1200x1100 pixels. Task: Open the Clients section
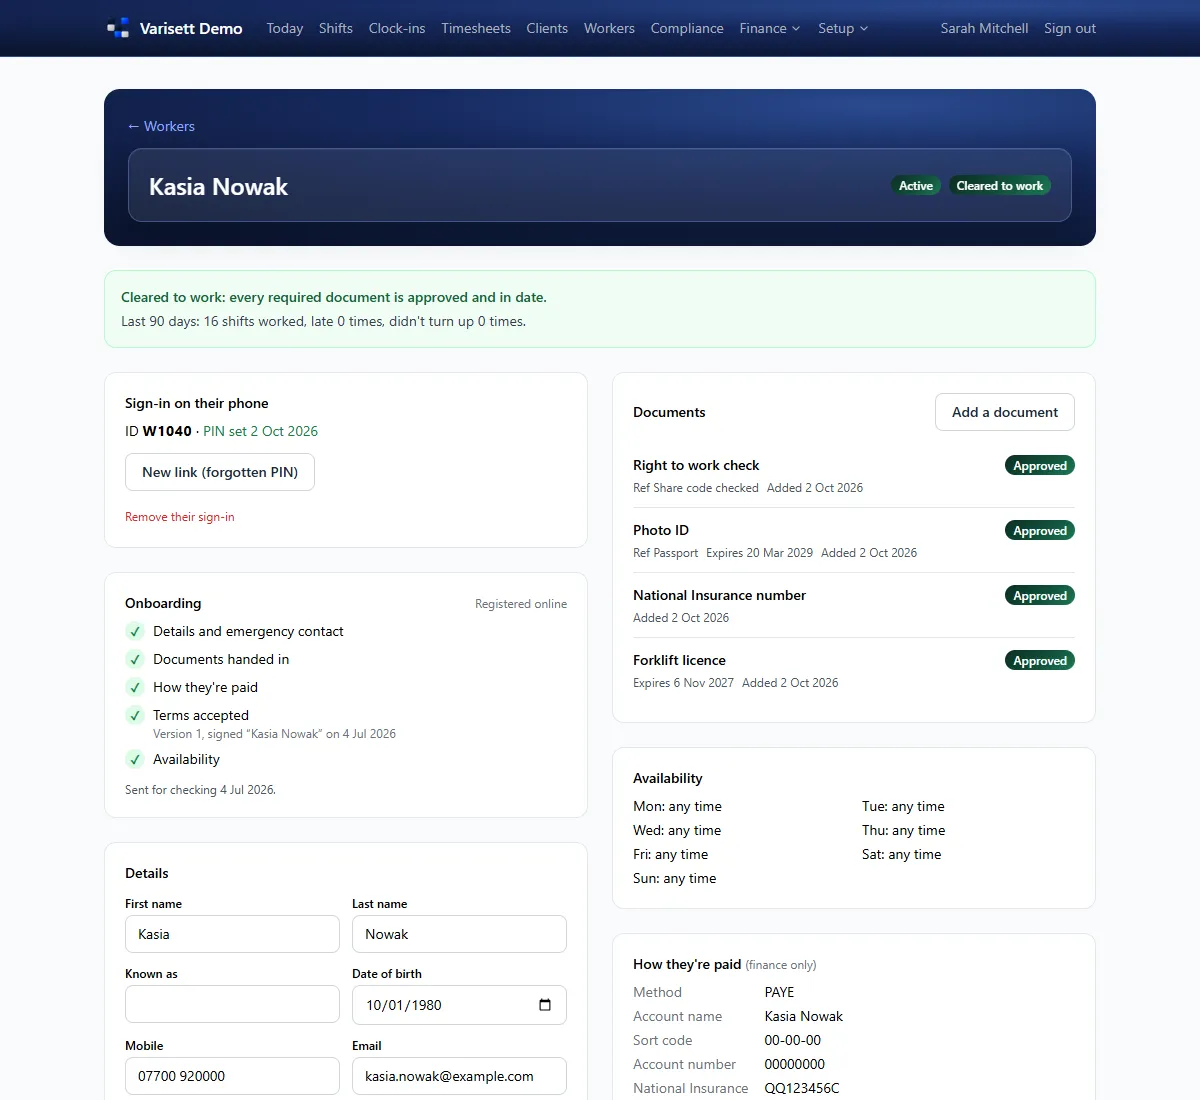tap(547, 28)
